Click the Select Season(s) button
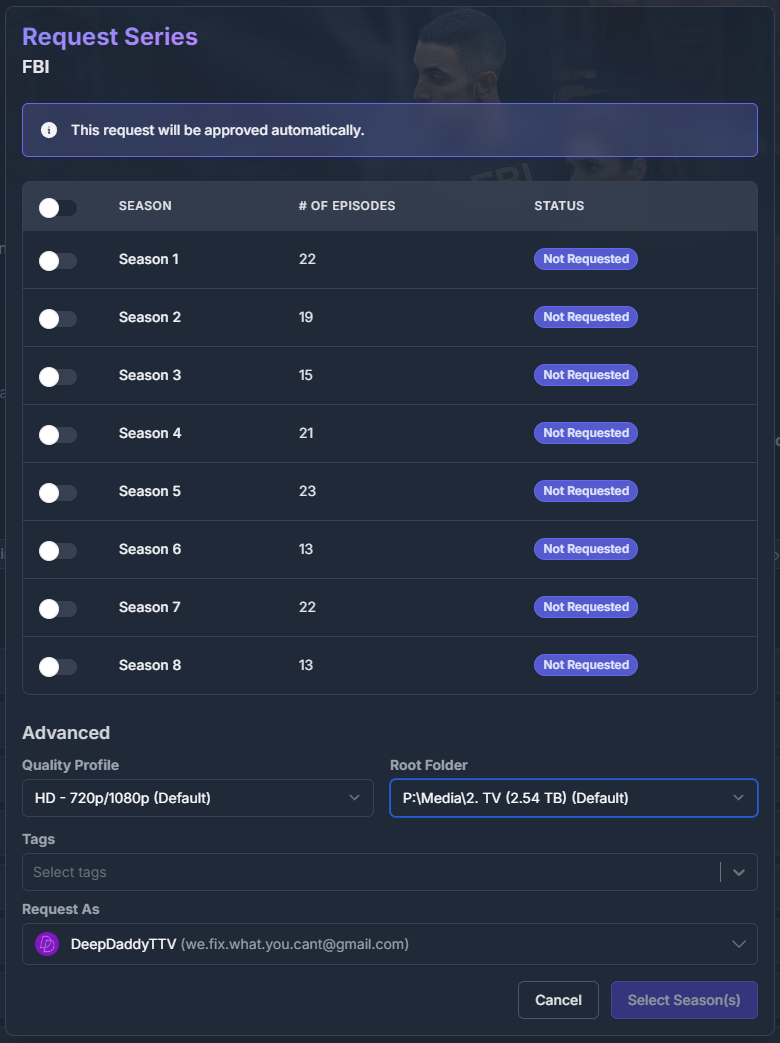Image resolution: width=780 pixels, height=1043 pixels. 684,1000
